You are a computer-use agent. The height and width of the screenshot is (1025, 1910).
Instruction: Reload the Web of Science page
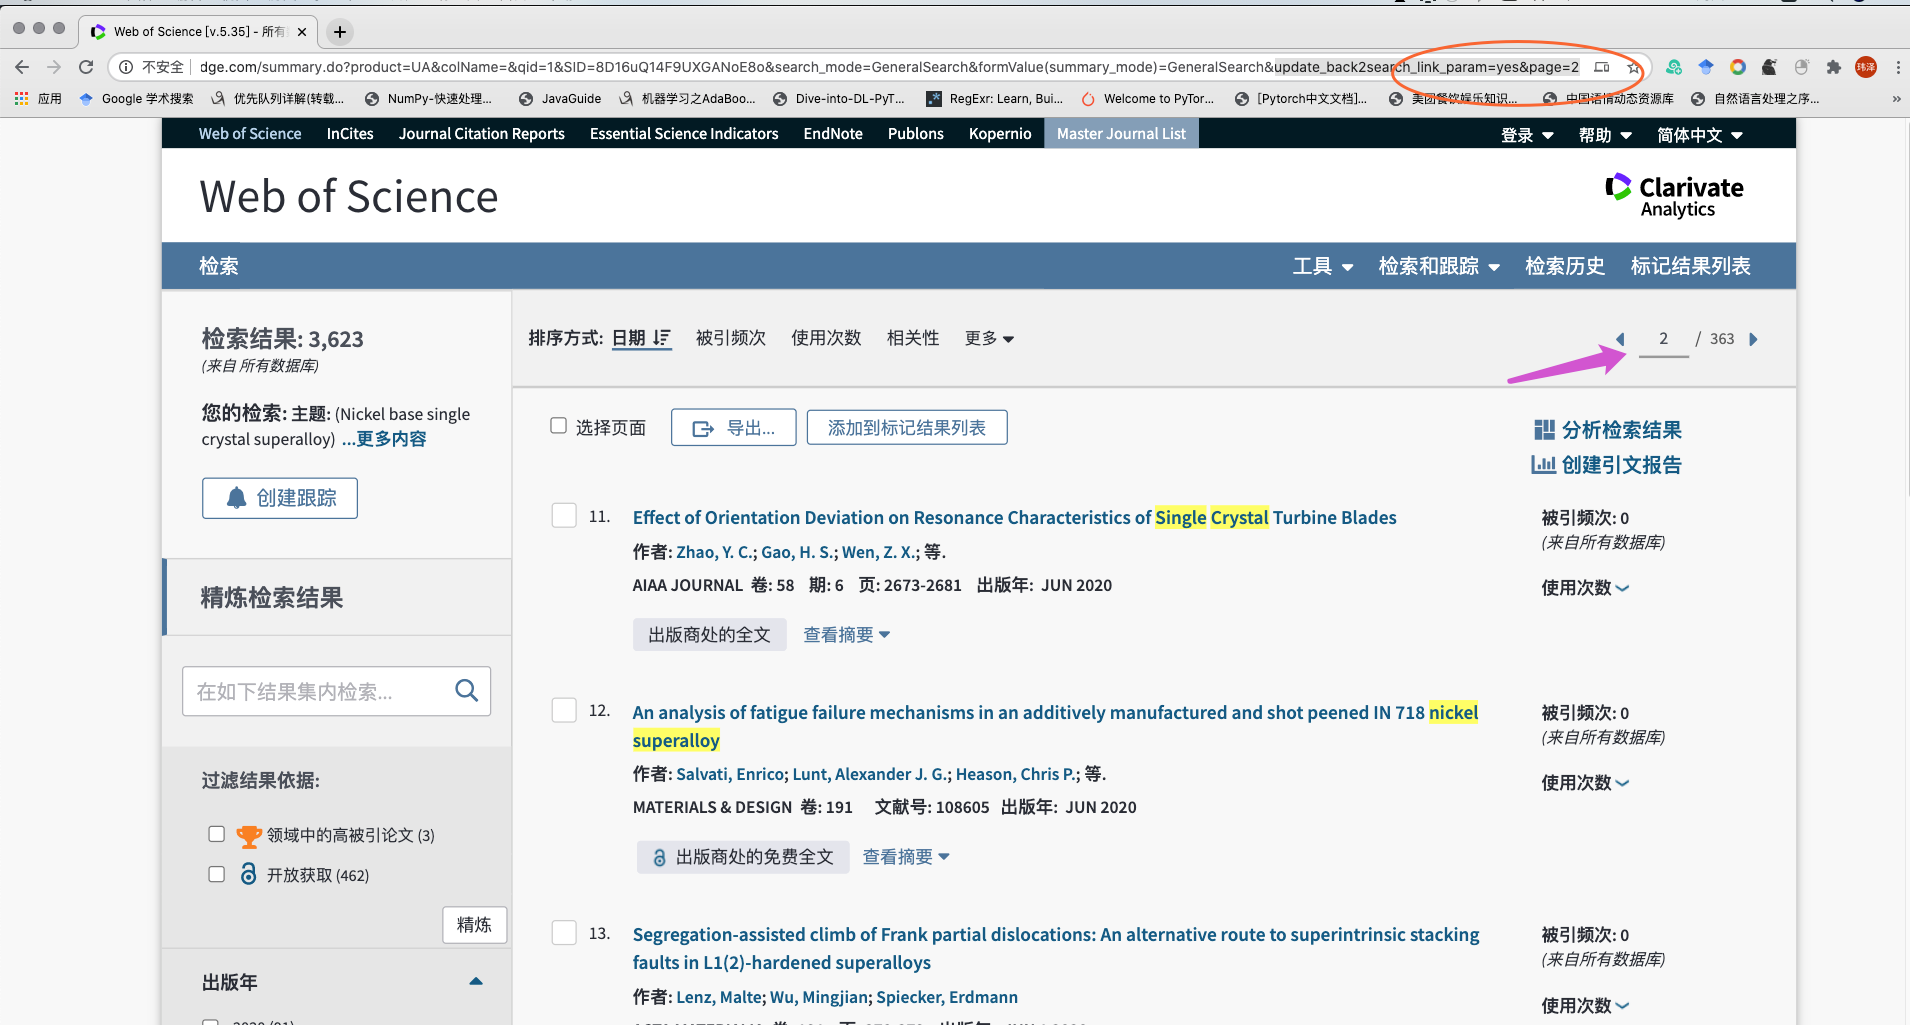point(86,67)
